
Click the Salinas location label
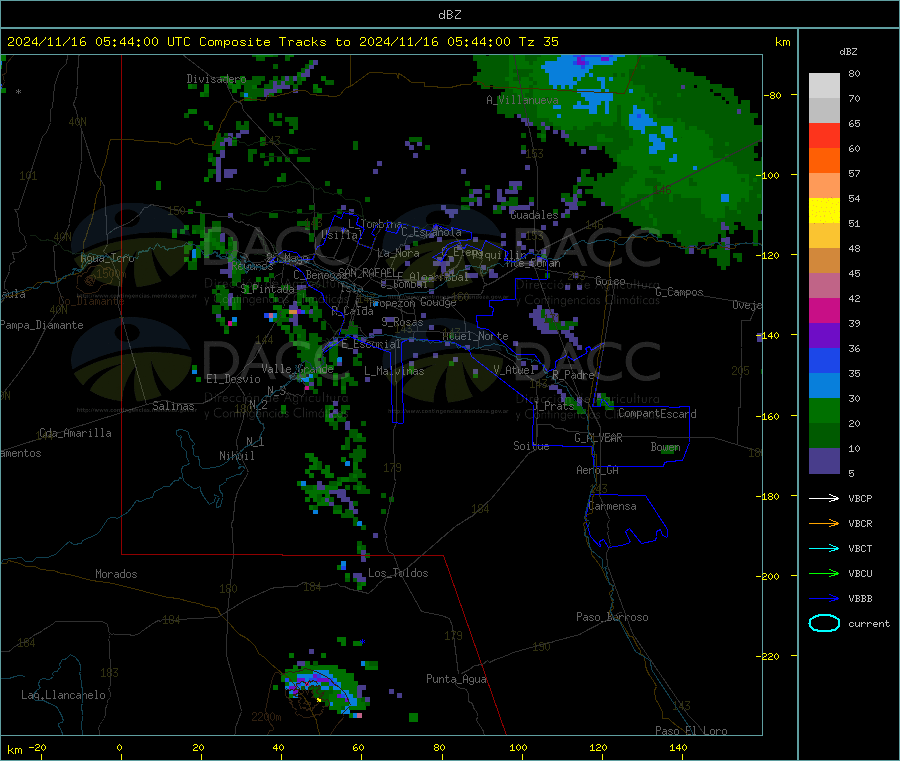[x=173, y=406]
